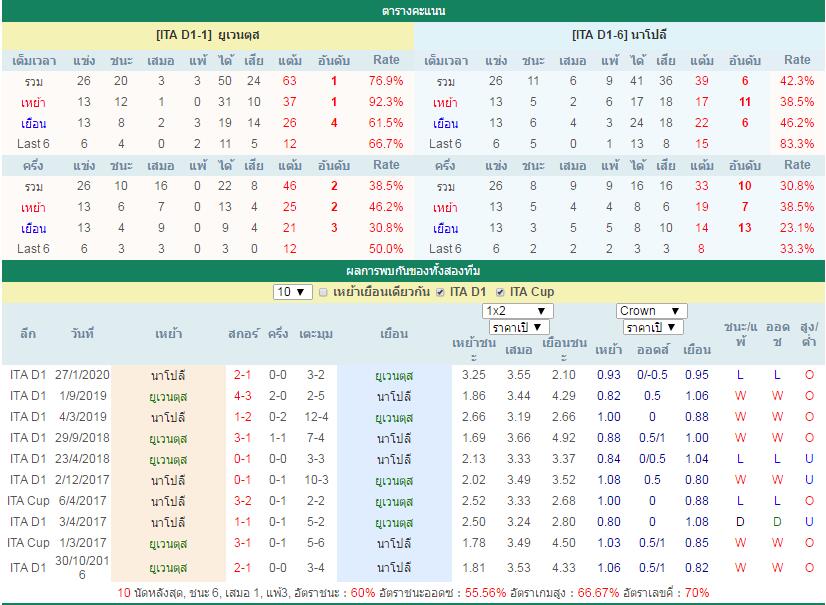Image resolution: width=826 pixels, height=605 pixels.
Task: Click the 63 total points for ยูเวนตุส
Action: point(290,81)
